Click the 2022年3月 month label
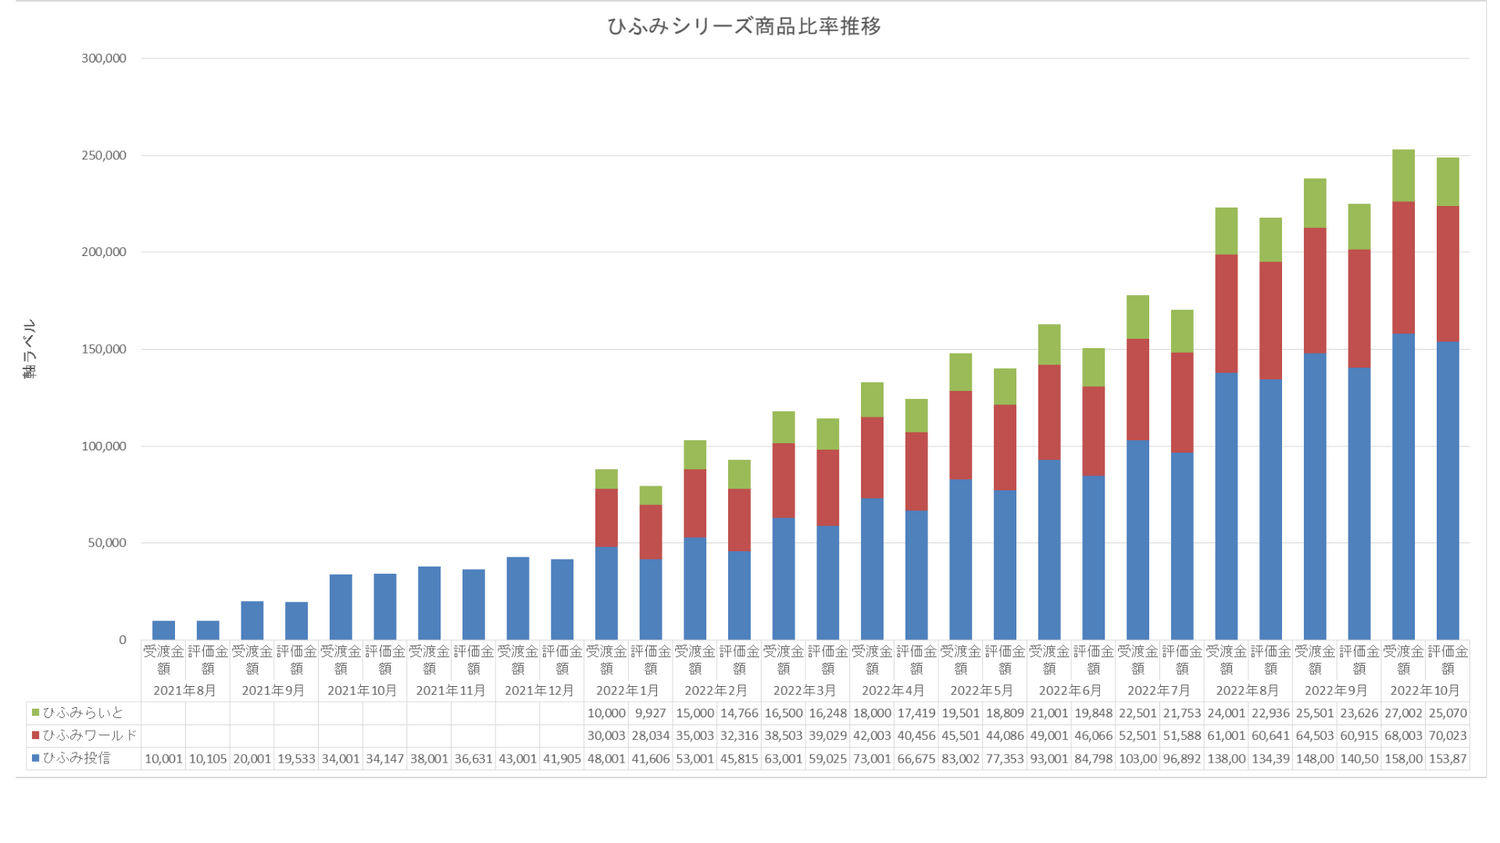Image resolution: width=1500 pixels, height=843 pixels. [x=805, y=691]
